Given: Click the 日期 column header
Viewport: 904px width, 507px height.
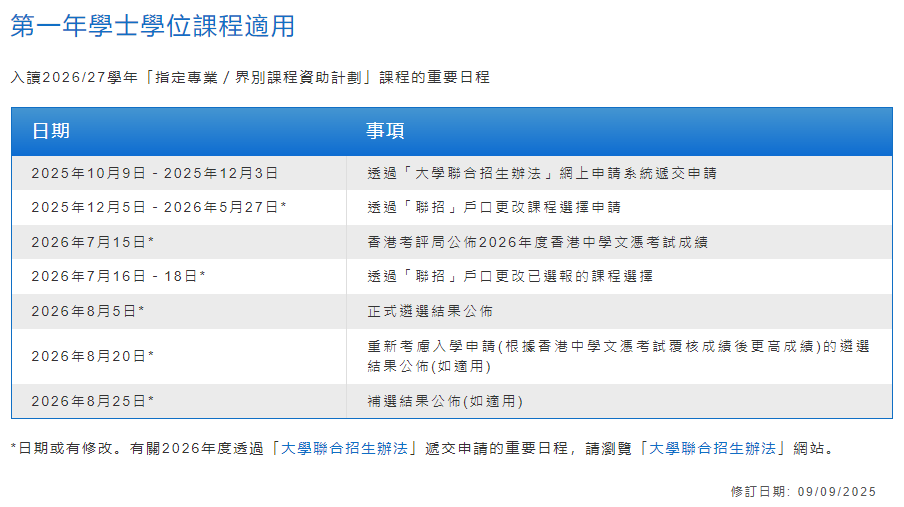Looking at the screenshot, I should click(51, 131).
